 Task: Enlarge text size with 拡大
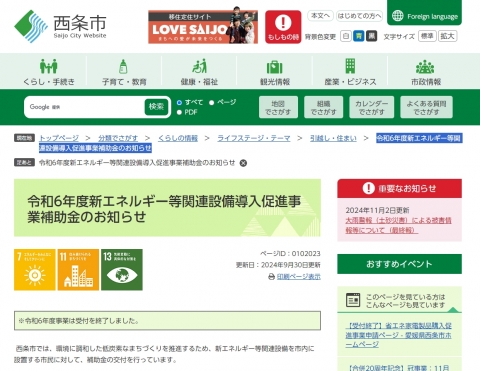tap(447, 36)
